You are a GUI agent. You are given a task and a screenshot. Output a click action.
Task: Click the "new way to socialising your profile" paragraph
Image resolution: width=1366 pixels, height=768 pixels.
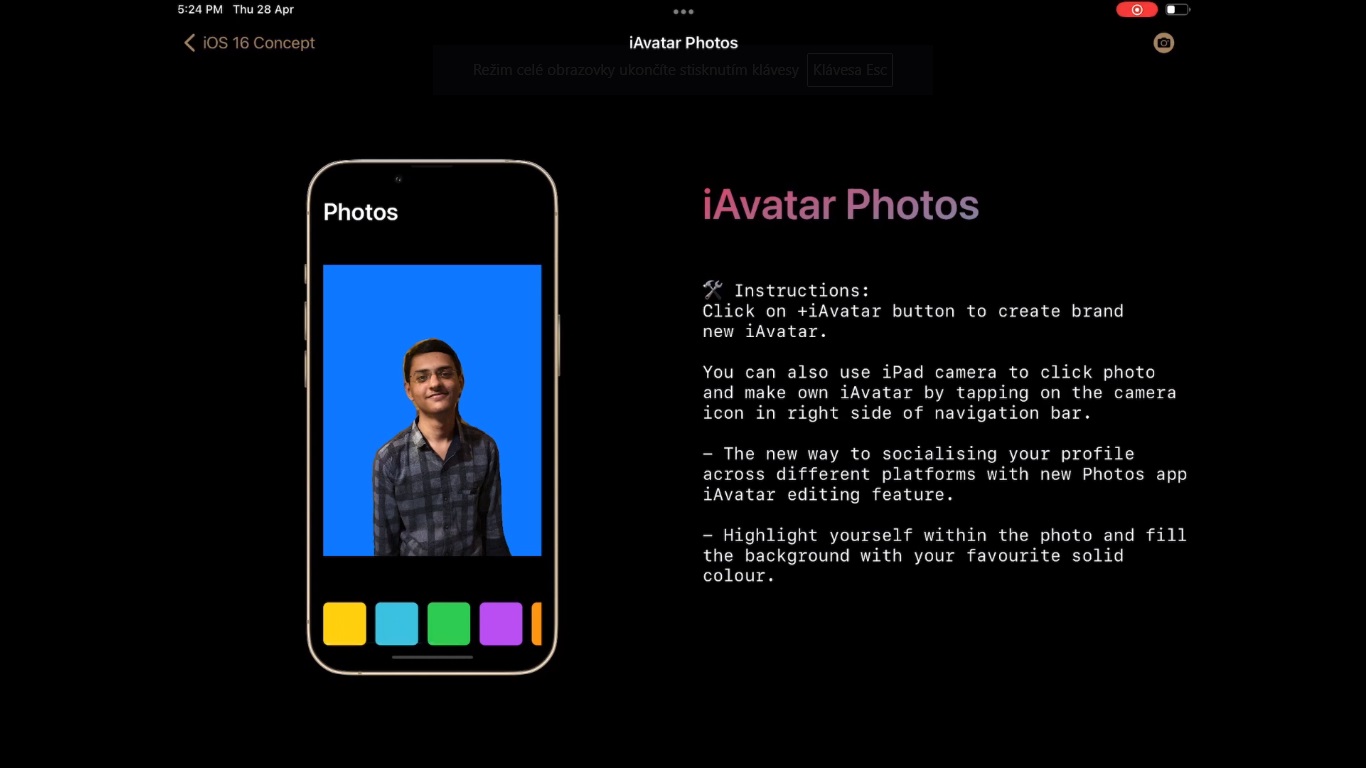coord(945,474)
